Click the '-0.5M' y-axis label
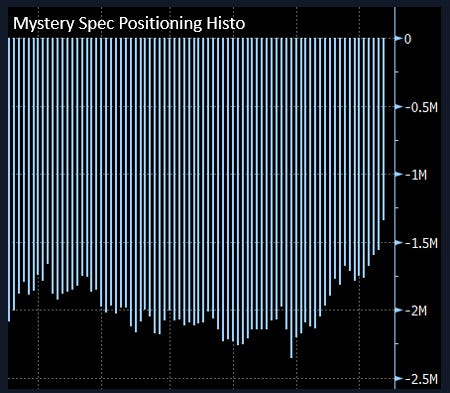This screenshot has height=393, width=450. (421, 107)
